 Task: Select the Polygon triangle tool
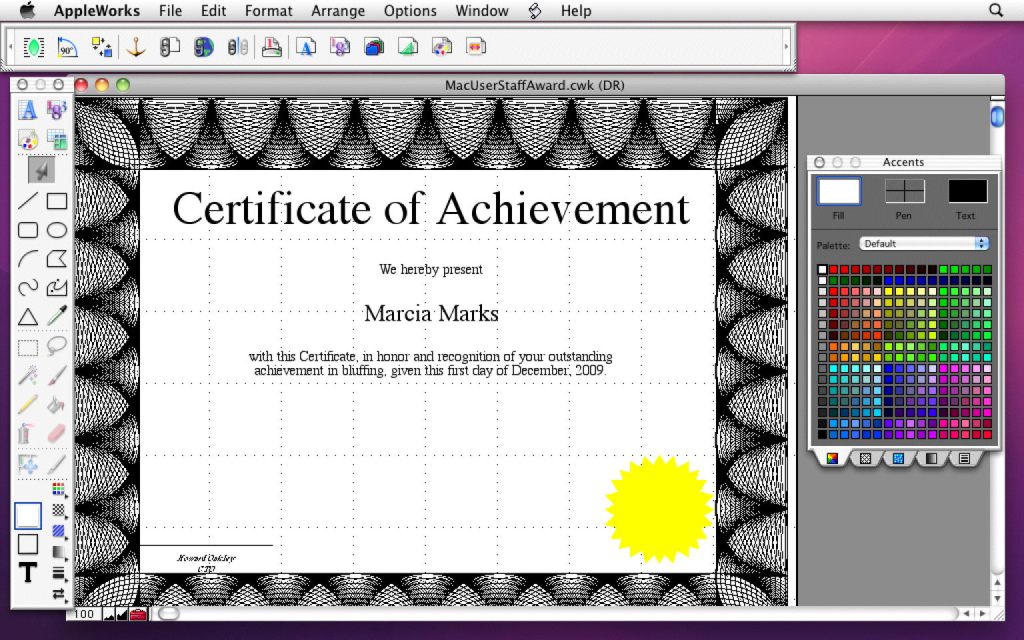pos(28,317)
